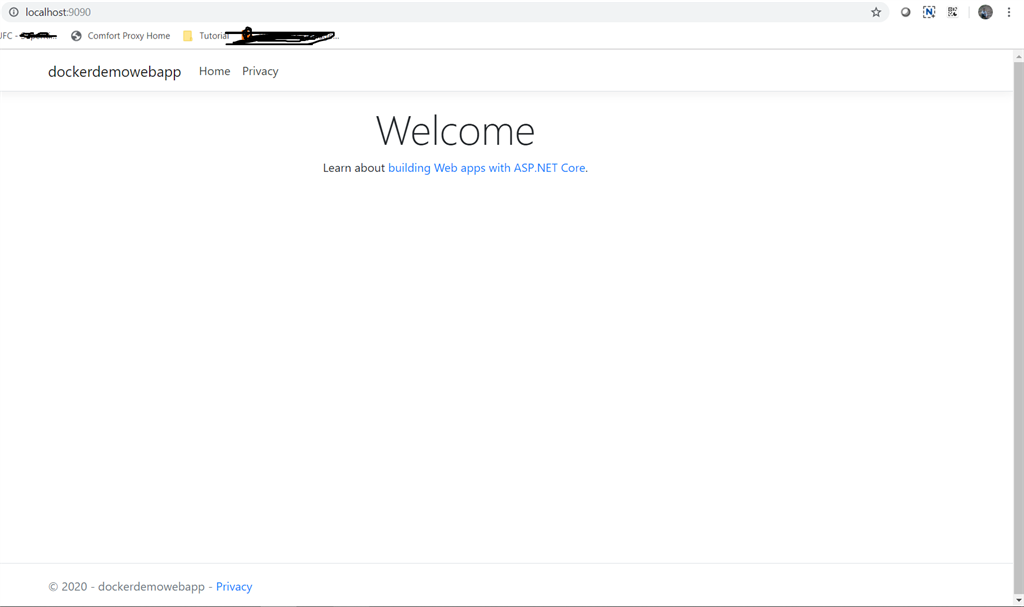Click the down arrow at scrollbar bottom
Viewport: 1024px width, 607px height.
pyautogui.click(x=1019, y=601)
